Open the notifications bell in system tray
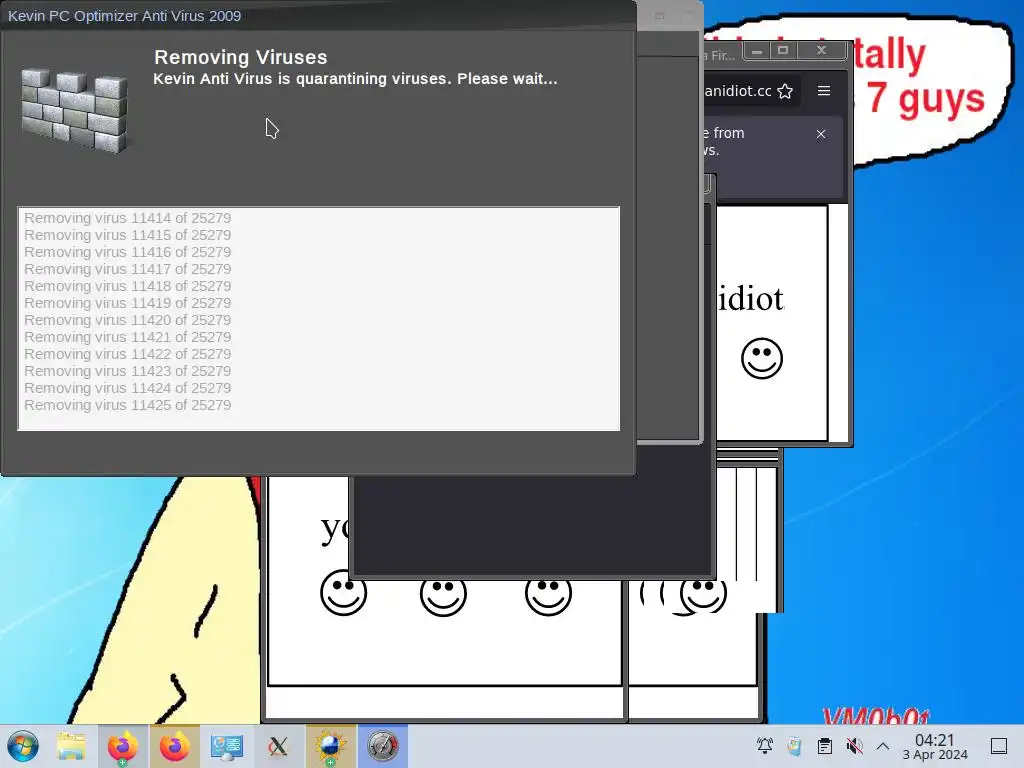Image resolution: width=1024 pixels, height=768 pixels. (765, 745)
